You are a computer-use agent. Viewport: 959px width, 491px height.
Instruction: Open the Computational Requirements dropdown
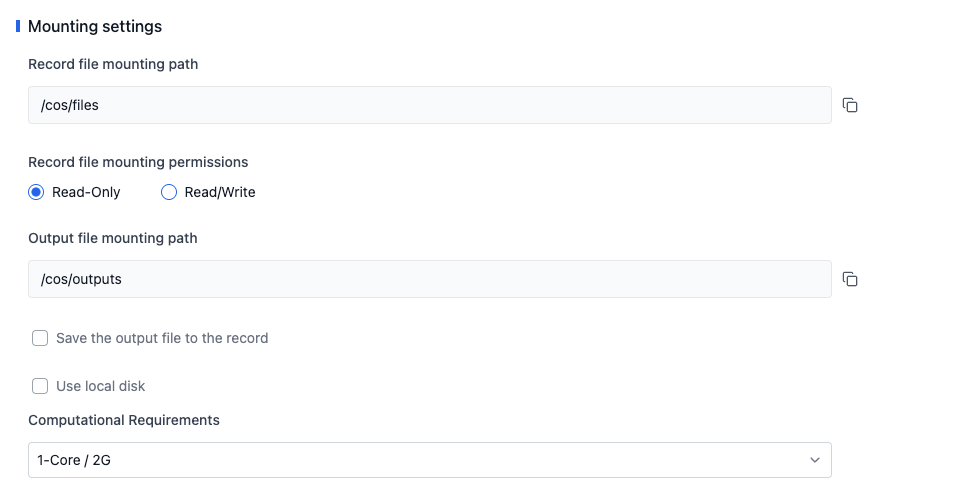[430, 460]
